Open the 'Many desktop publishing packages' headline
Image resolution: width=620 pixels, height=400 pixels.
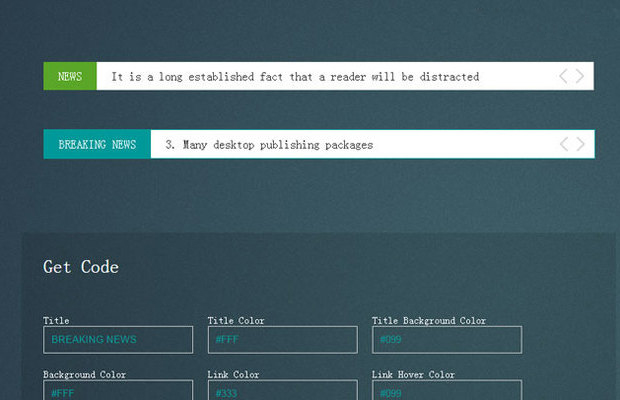(x=269, y=145)
